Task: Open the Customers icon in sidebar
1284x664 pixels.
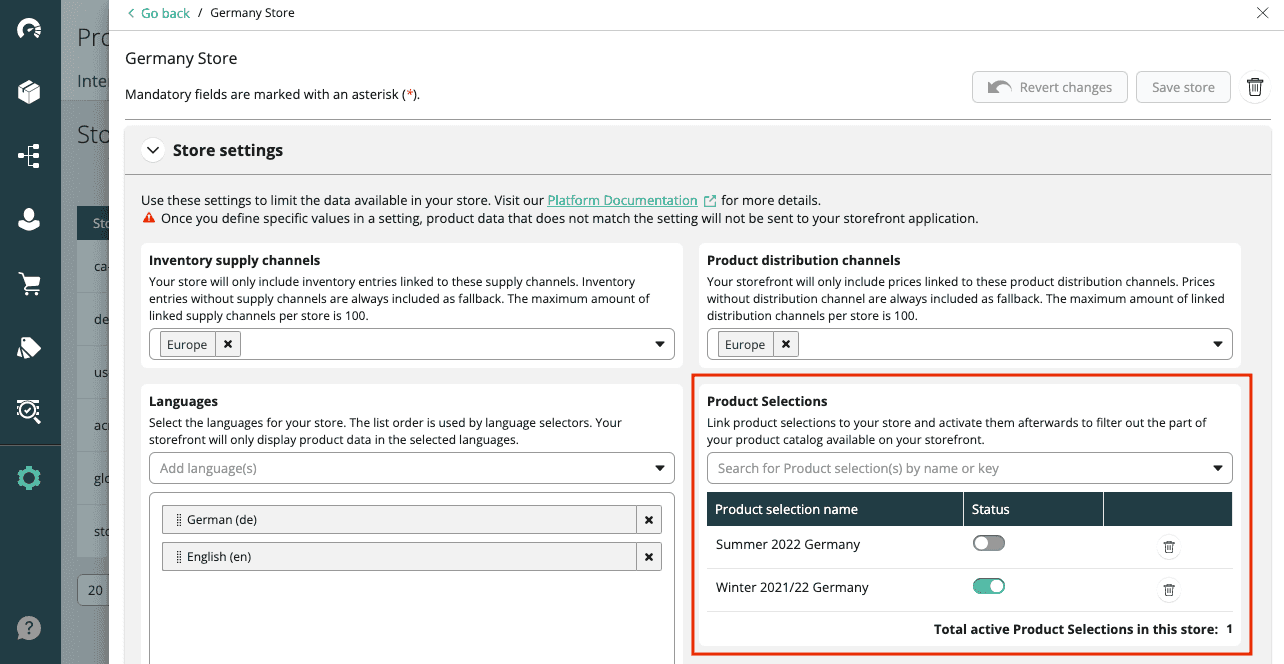Action: [x=29, y=220]
